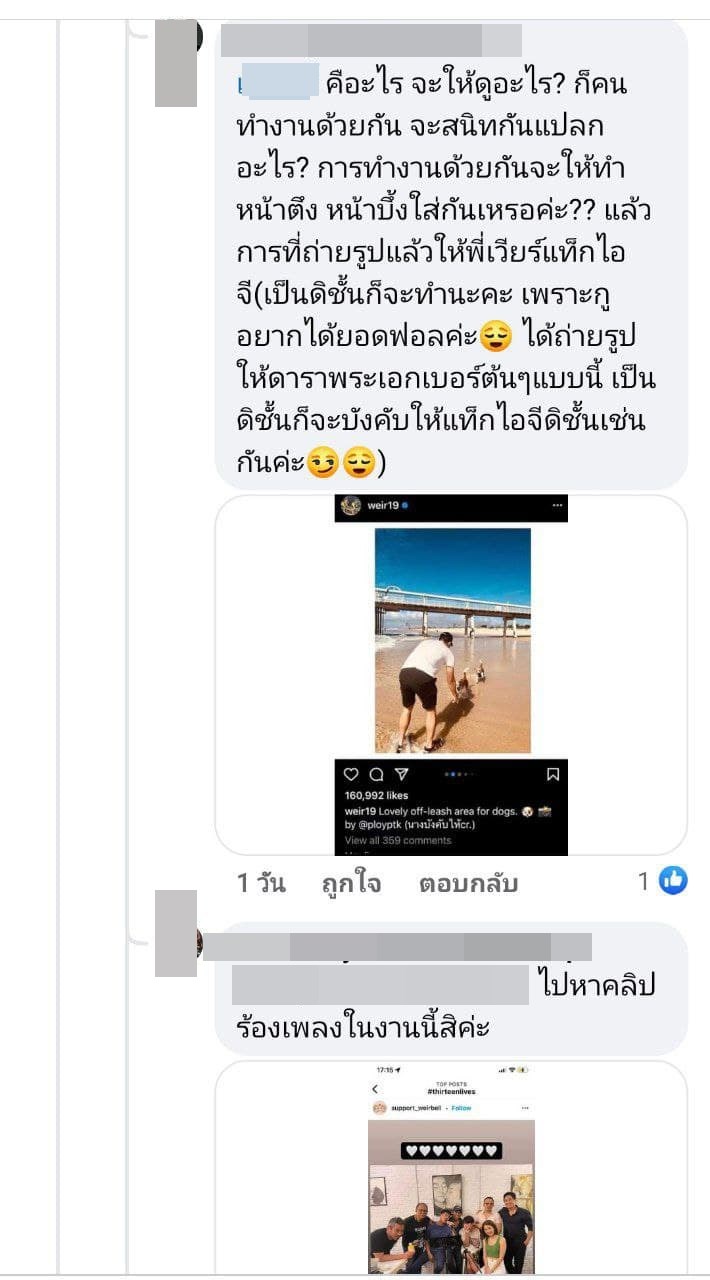Click ถูกใจ to like the comment

click(351, 883)
